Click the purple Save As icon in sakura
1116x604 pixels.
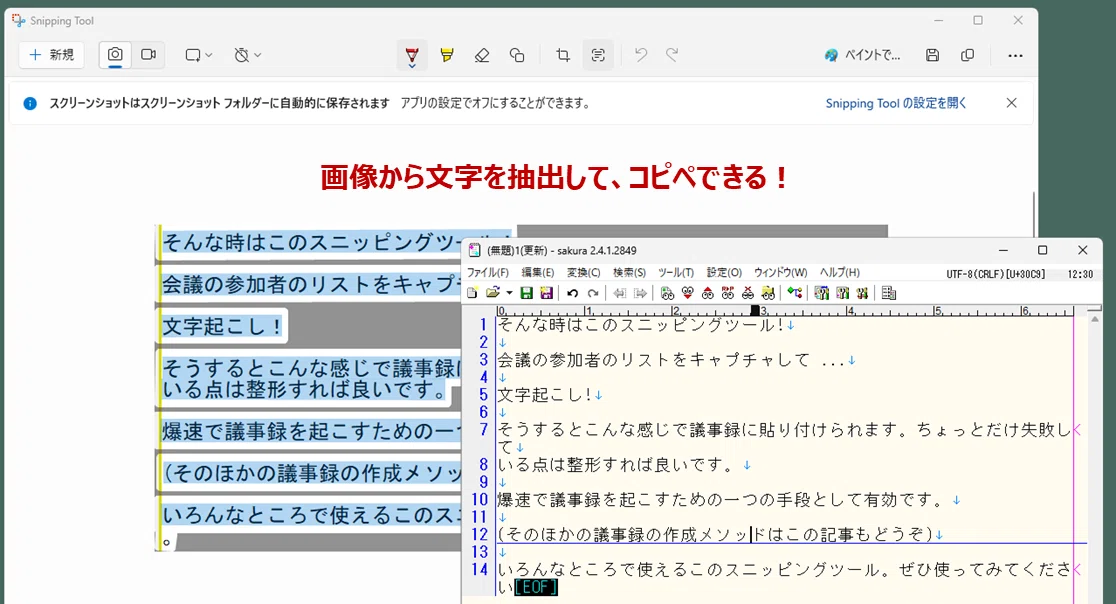[546, 293]
